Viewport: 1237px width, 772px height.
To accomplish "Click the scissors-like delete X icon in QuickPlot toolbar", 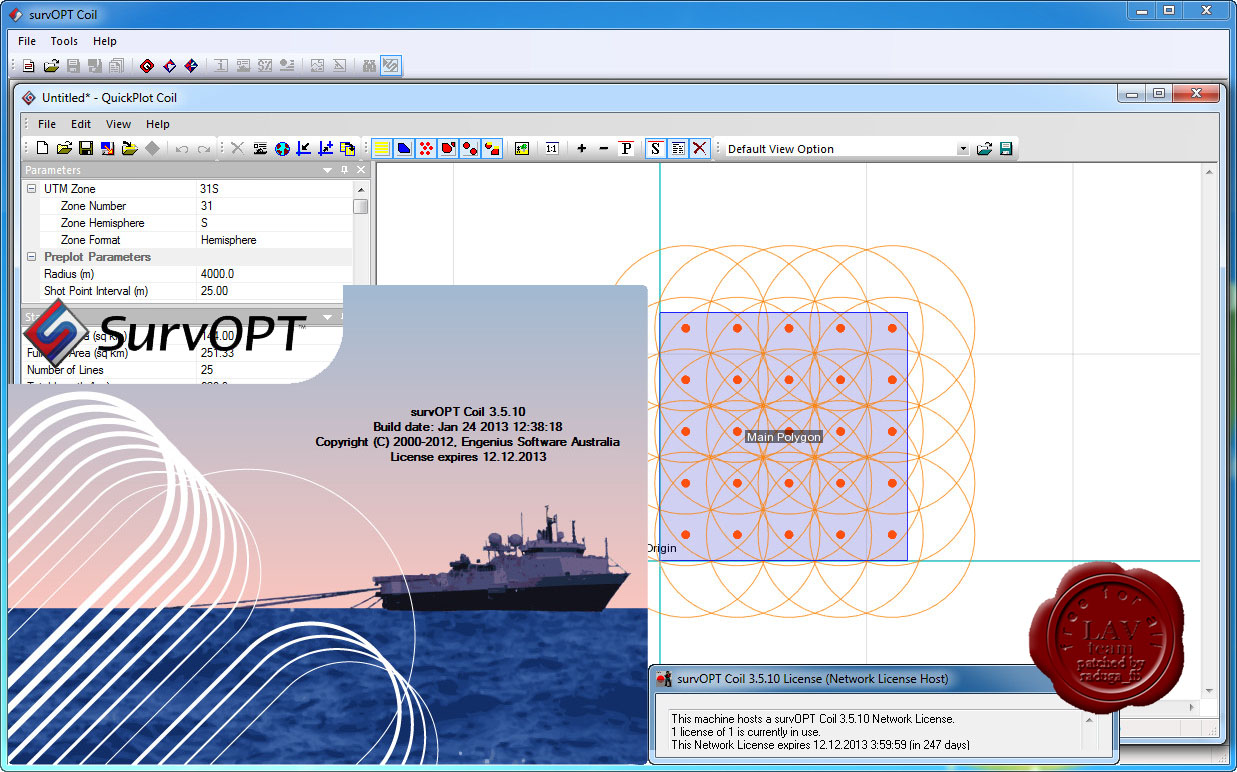I will (237, 149).
